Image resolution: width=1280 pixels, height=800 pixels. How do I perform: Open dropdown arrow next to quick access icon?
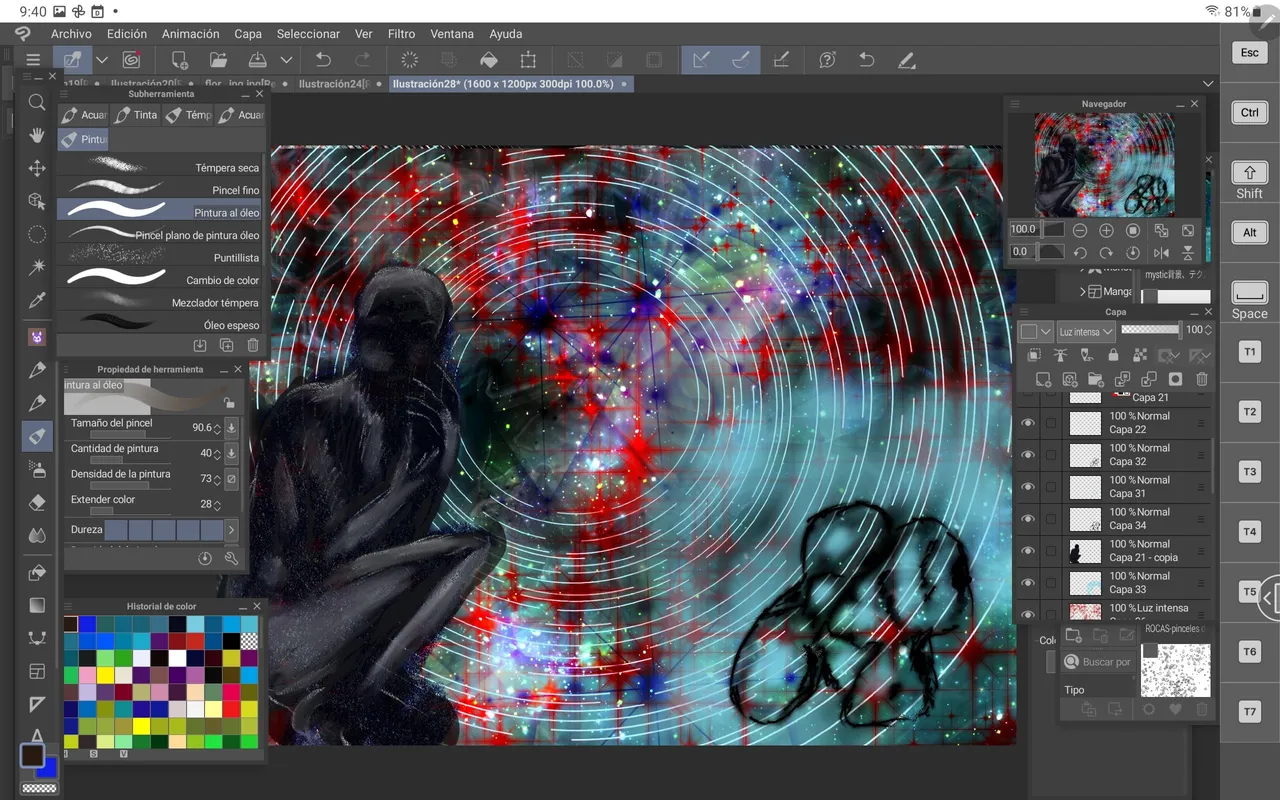pos(102,60)
